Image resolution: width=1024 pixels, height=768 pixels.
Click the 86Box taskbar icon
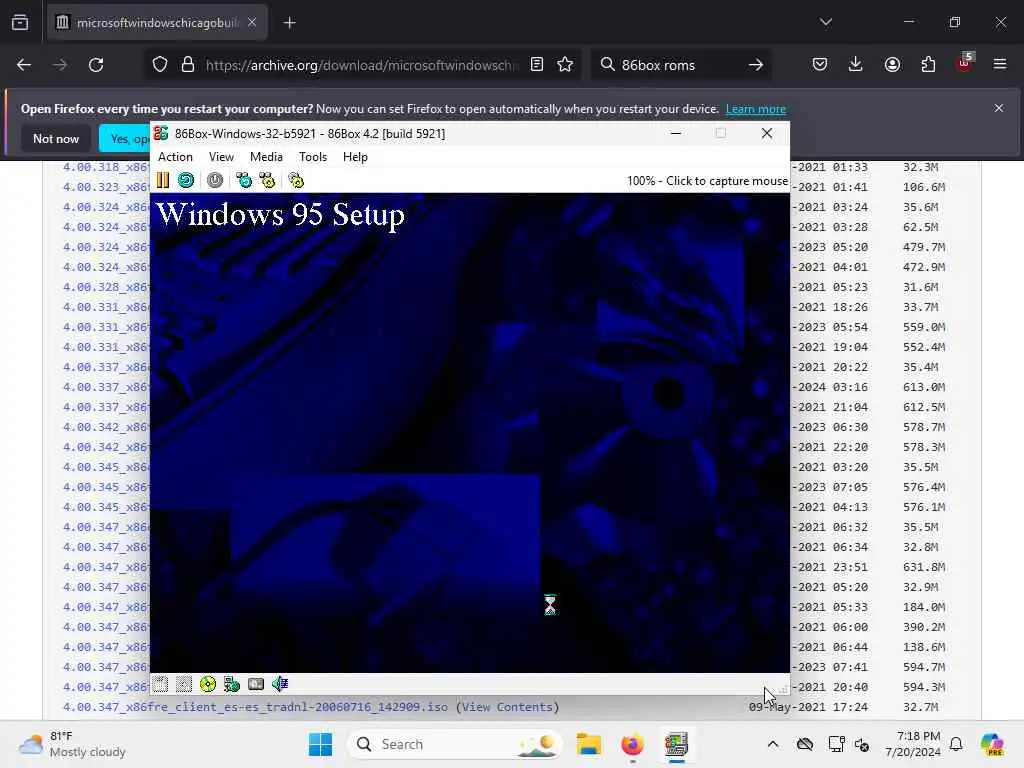click(676, 744)
